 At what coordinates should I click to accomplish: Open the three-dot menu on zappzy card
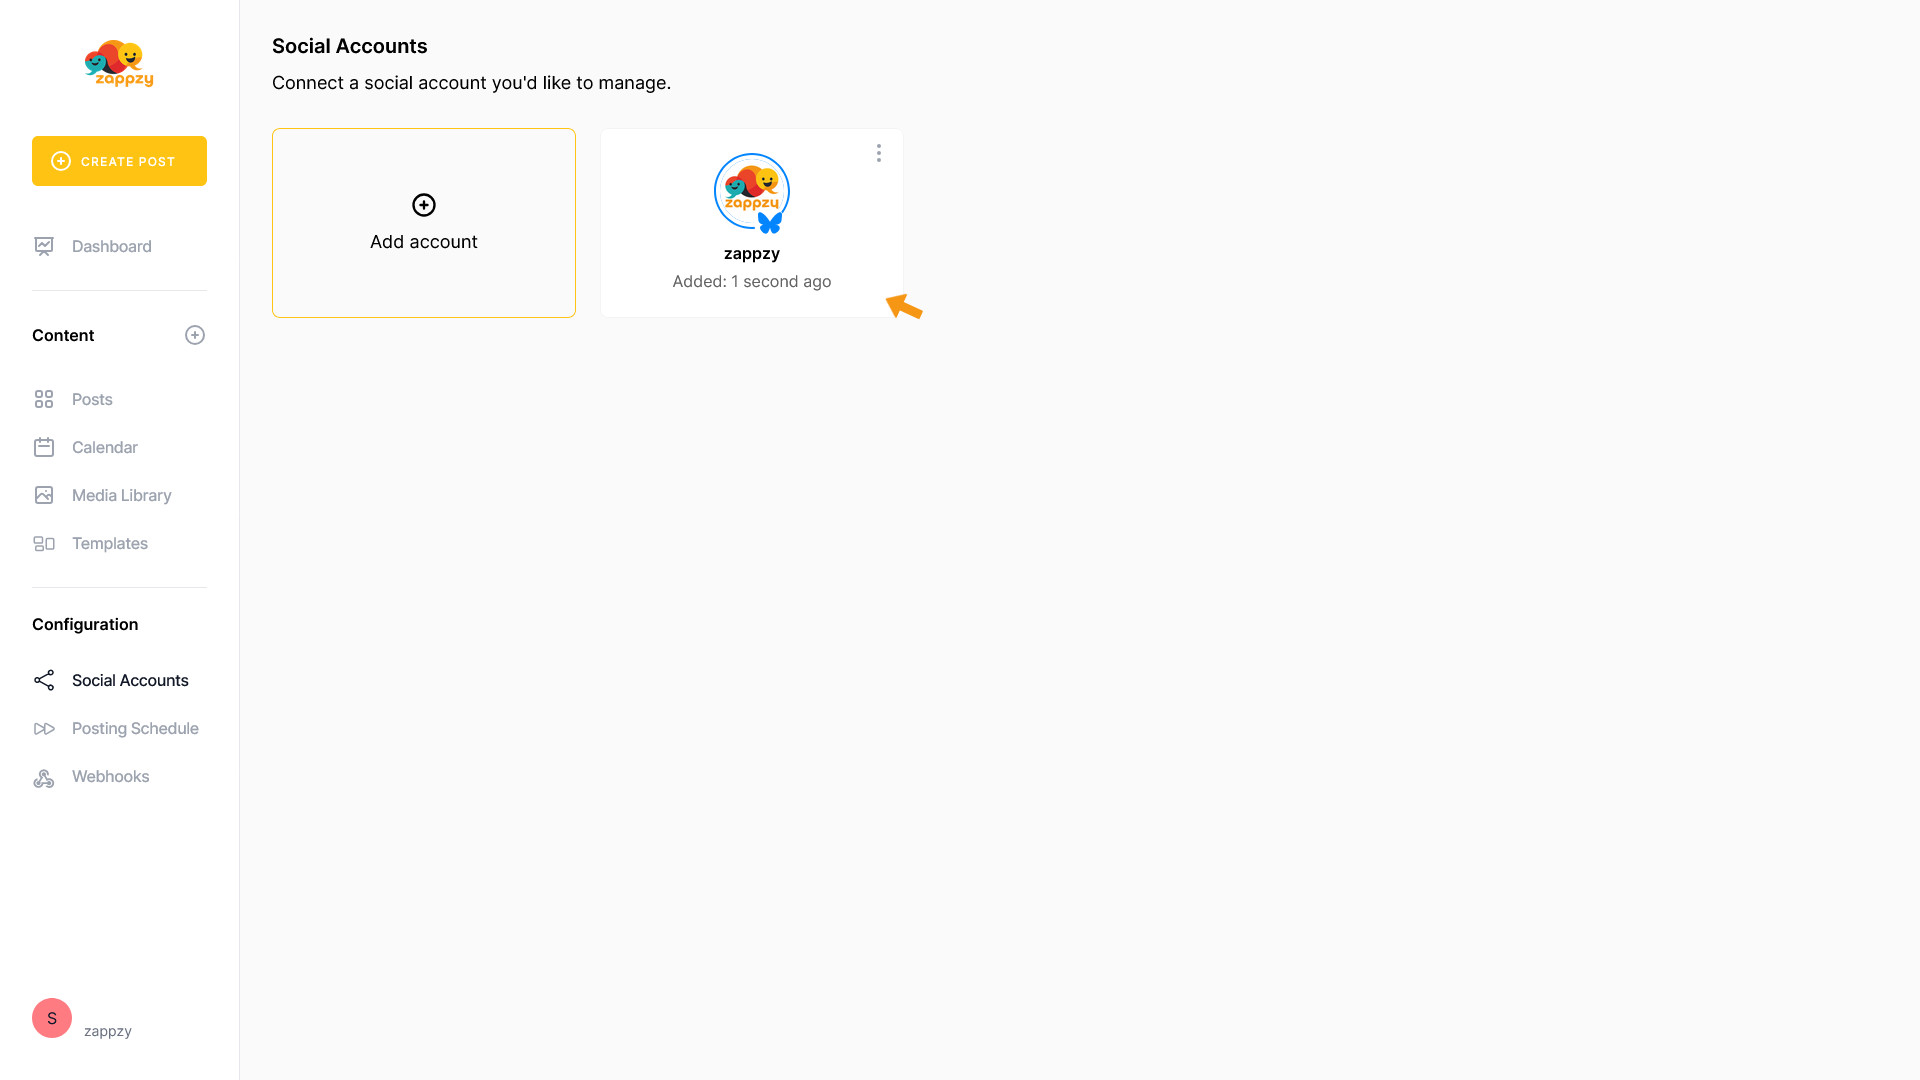[x=879, y=153]
